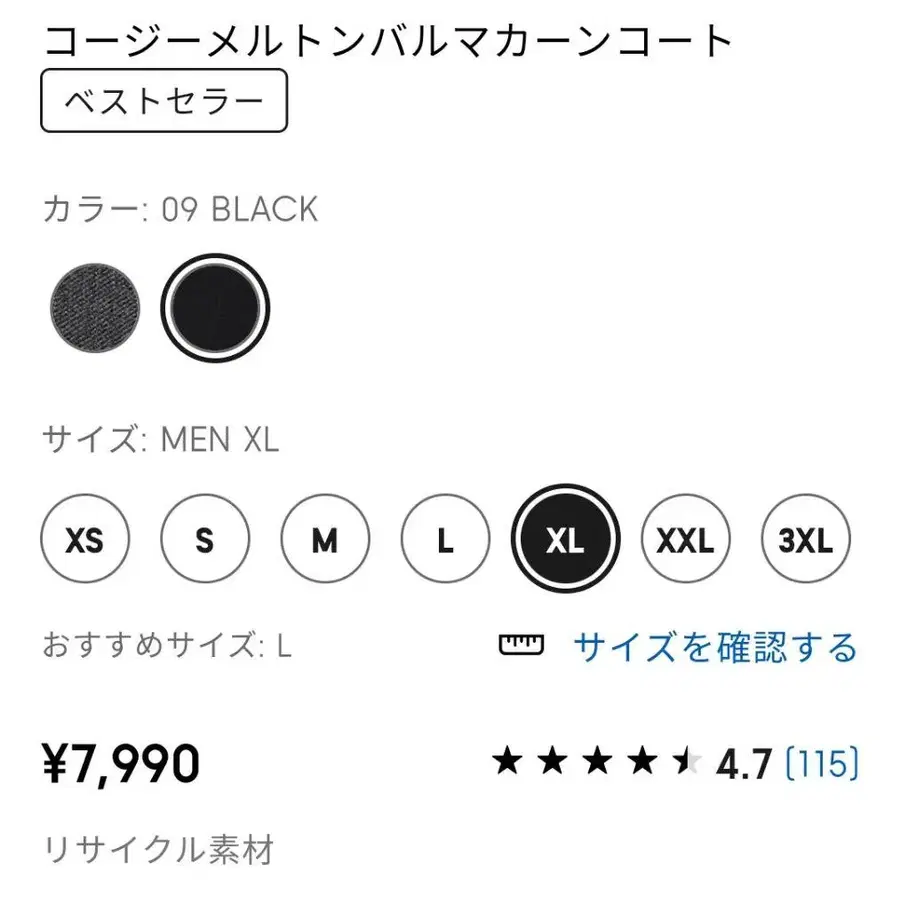Select the gray color swatch
This screenshot has height=900, width=900.
point(95,309)
